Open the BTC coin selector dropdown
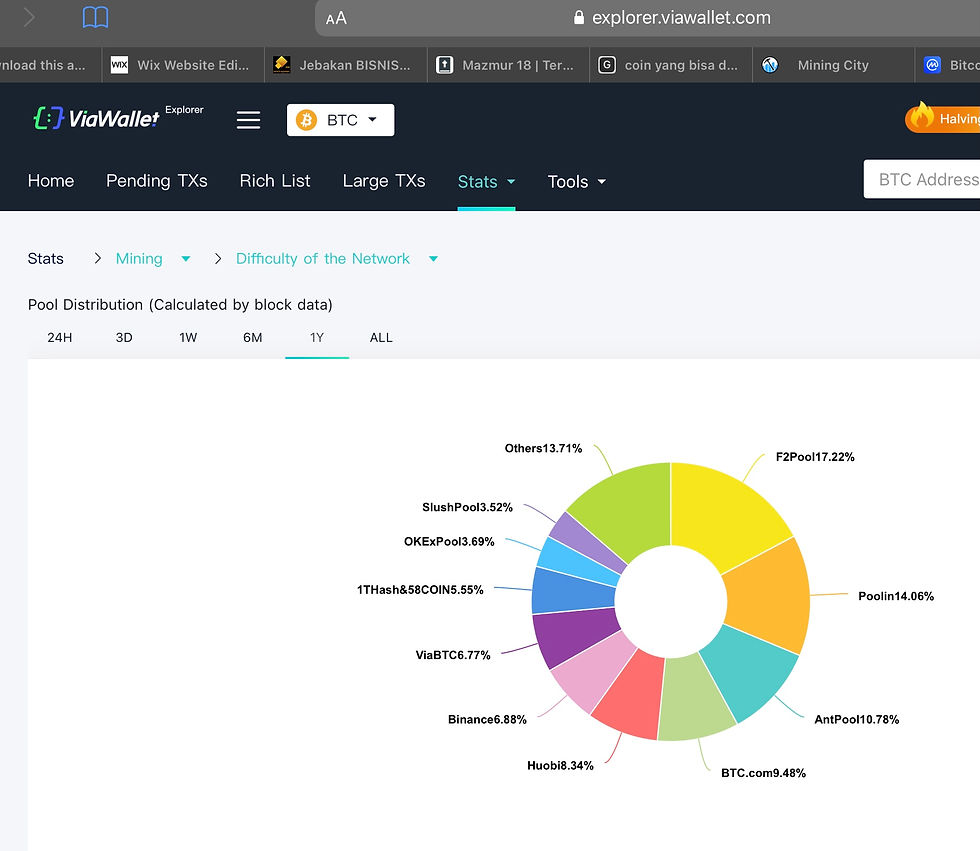Viewport: 980px width, 851px height. pos(341,120)
